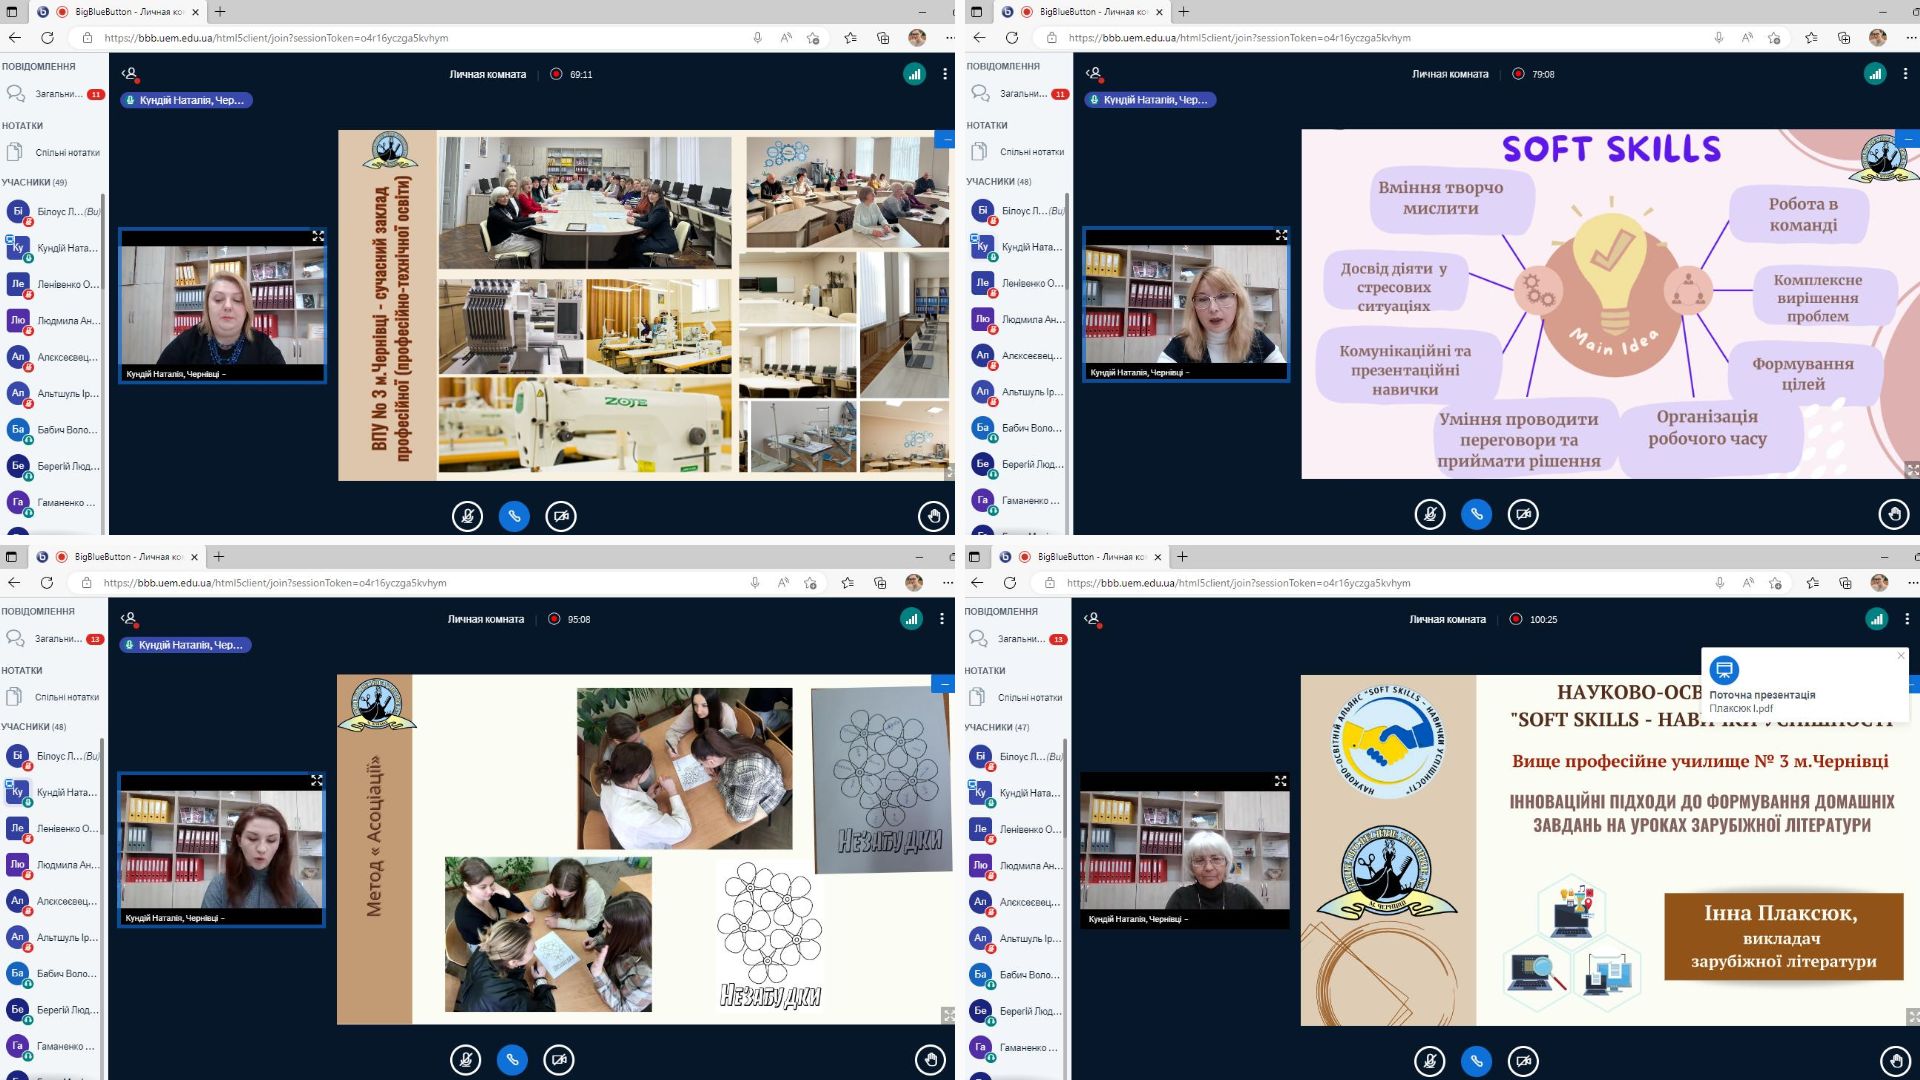Minimize the Метод «Асоціації» presentation slide
This screenshot has height=1080, width=1920.
point(943,684)
